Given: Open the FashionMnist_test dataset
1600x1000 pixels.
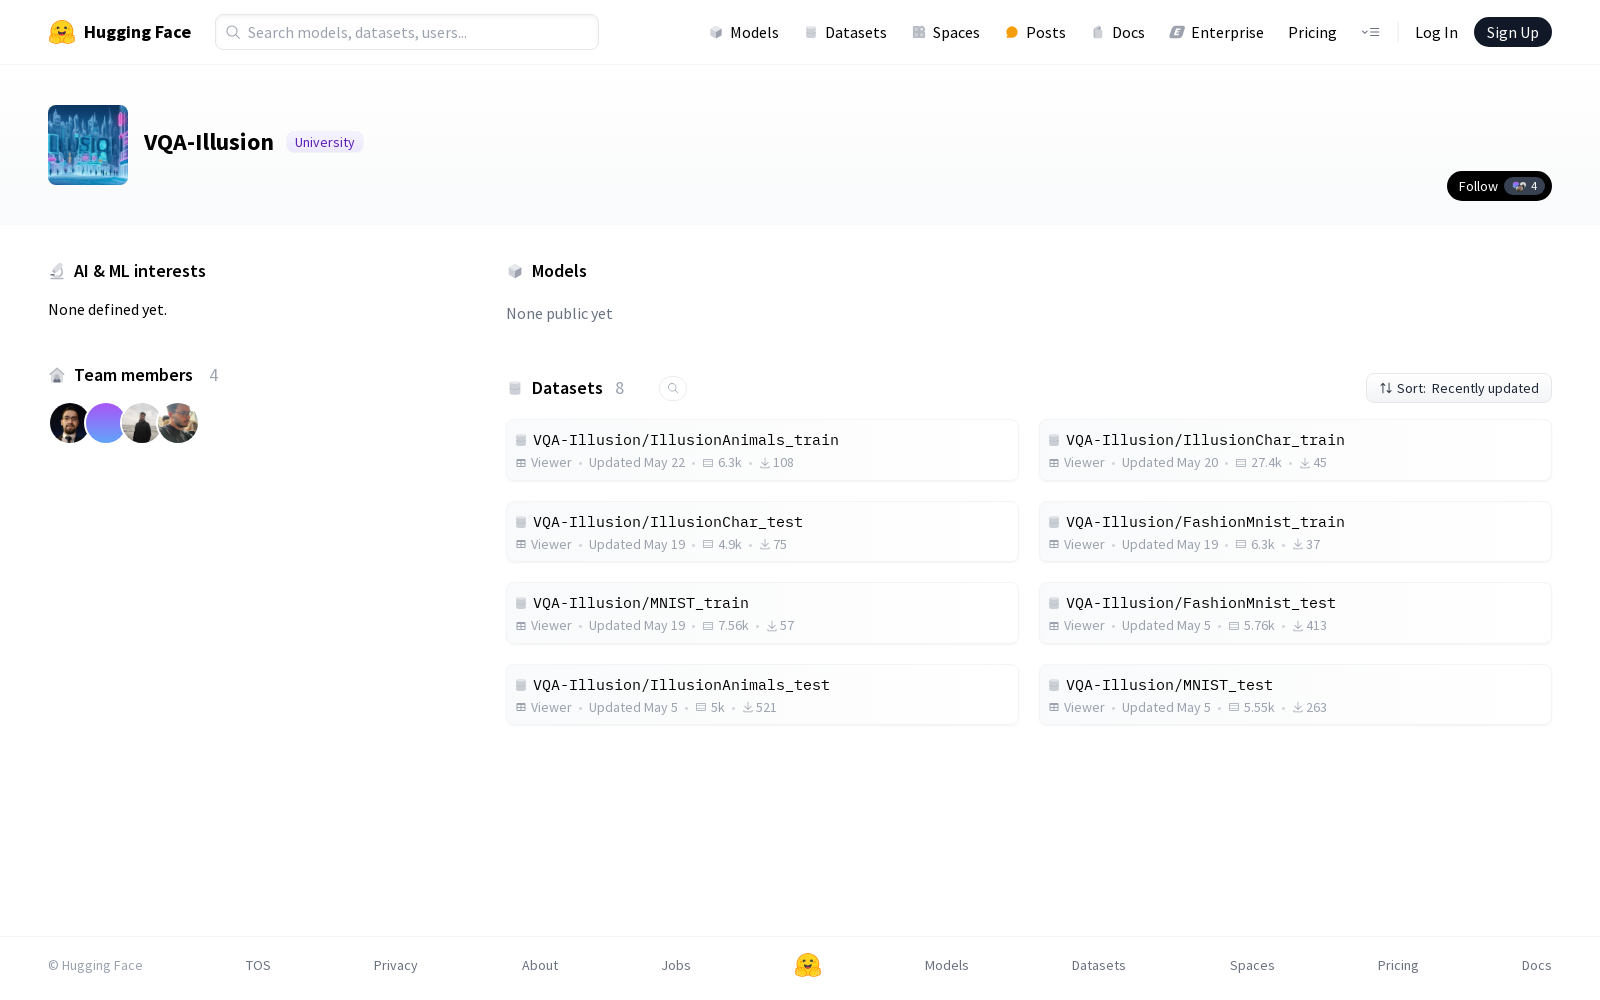Looking at the screenshot, I should click(x=1295, y=613).
